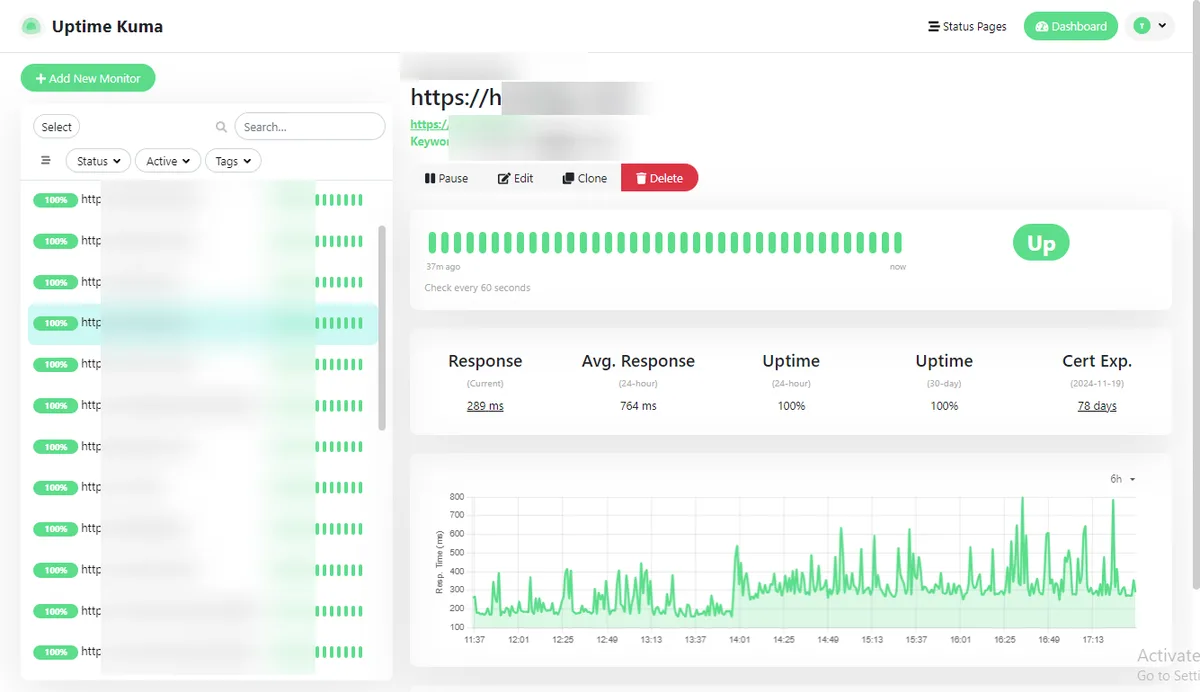Open the user profile avatar menu
The height and width of the screenshot is (692, 1200).
[x=1149, y=26]
